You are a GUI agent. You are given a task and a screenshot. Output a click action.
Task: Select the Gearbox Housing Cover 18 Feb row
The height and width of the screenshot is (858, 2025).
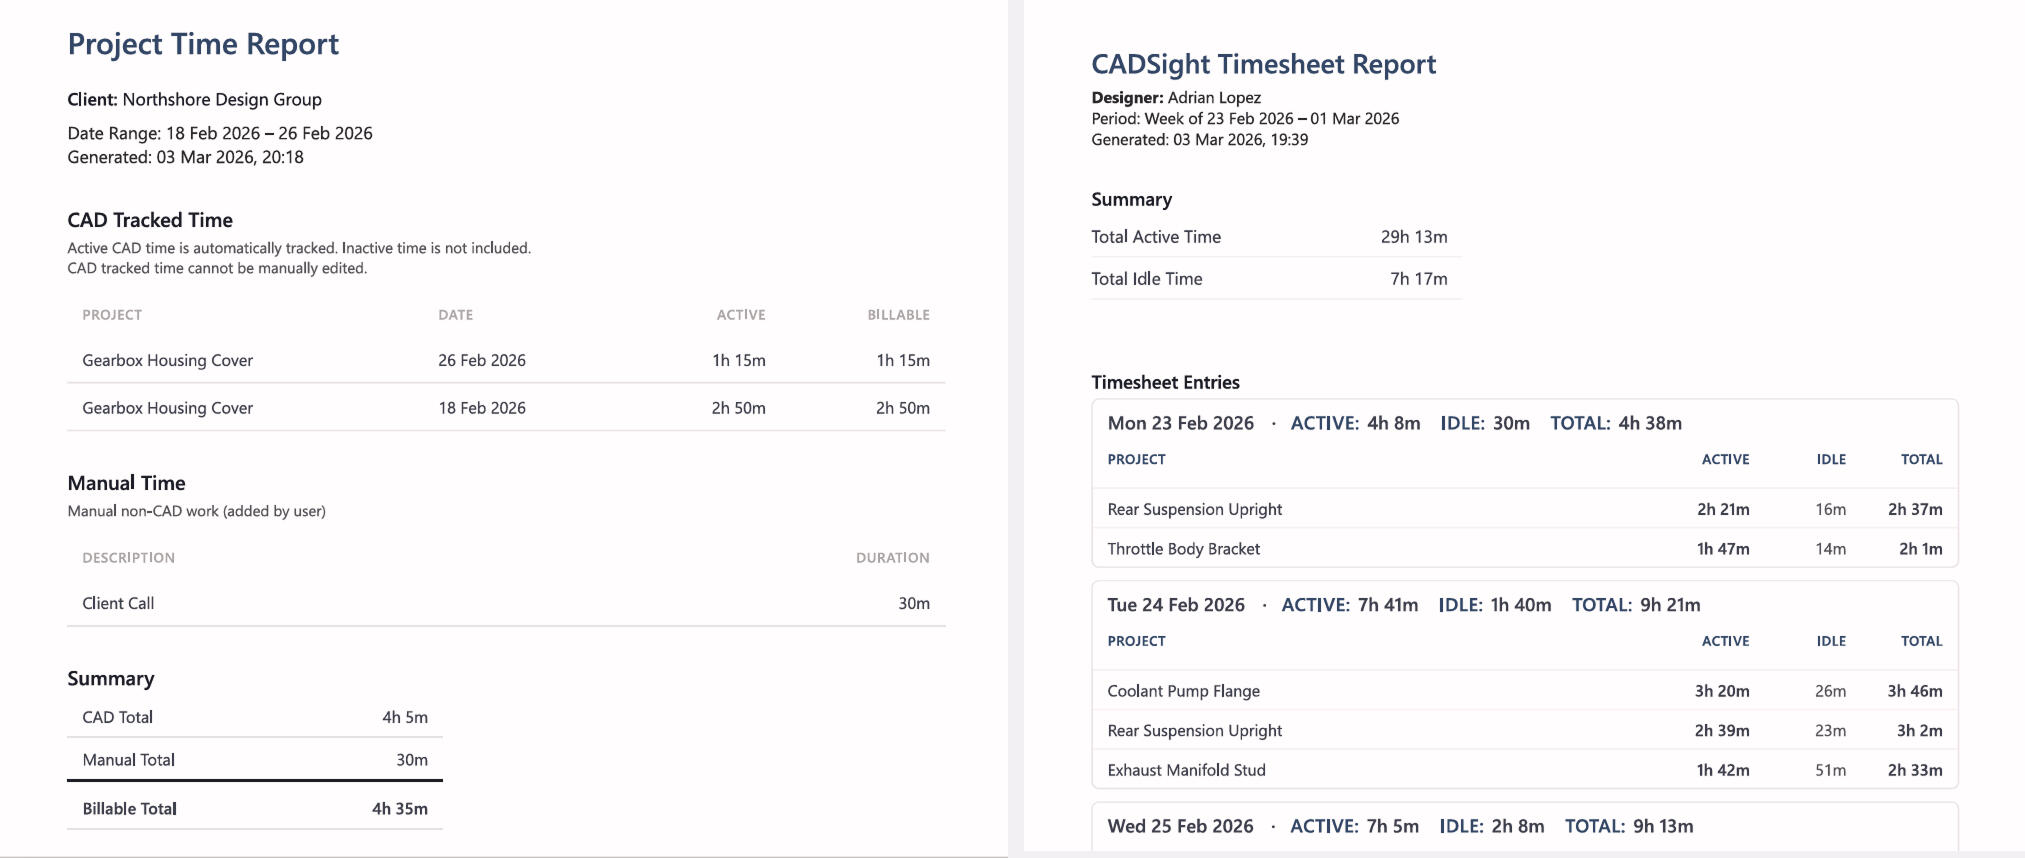click(505, 408)
